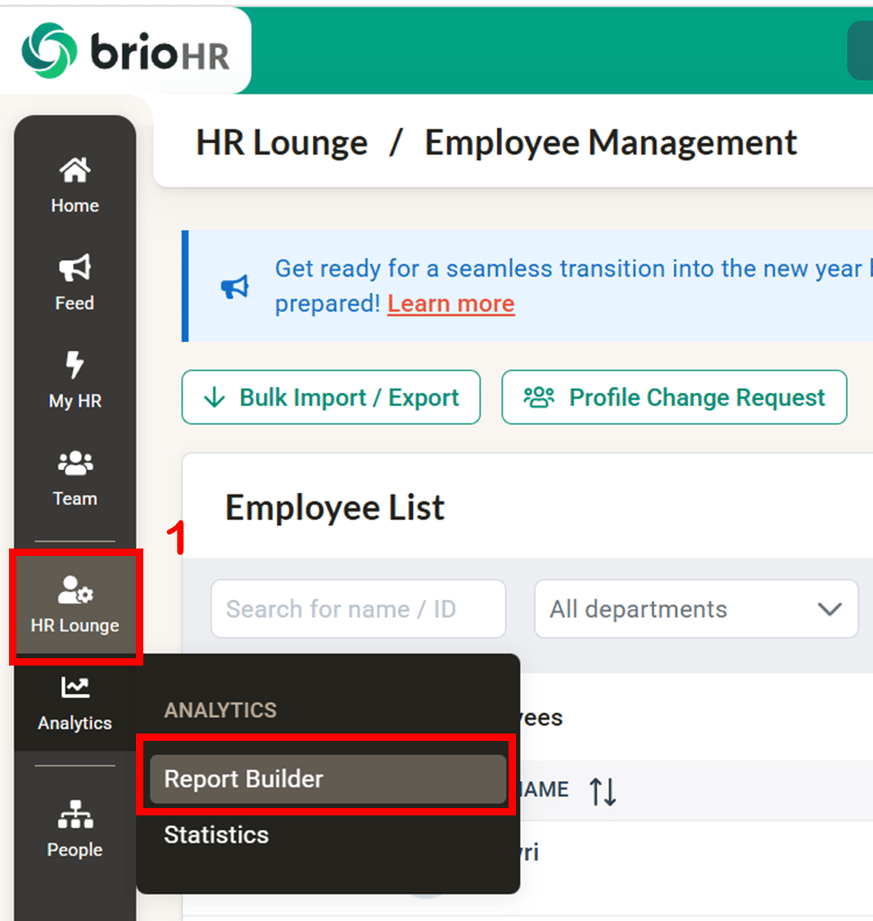Click the Profile Change Request button
873x921 pixels.
[x=675, y=397]
